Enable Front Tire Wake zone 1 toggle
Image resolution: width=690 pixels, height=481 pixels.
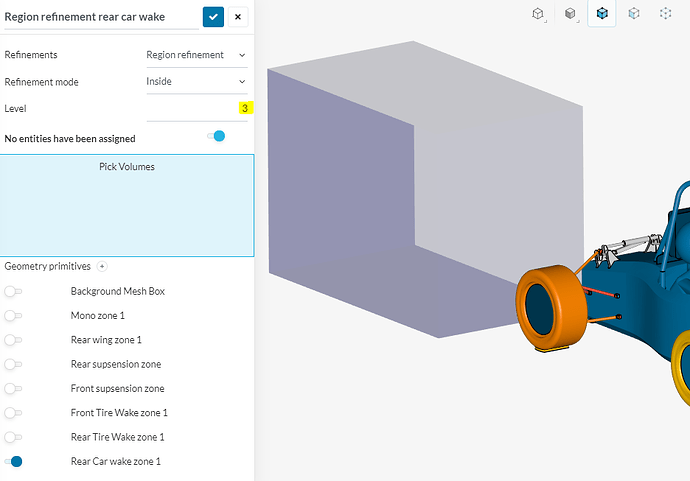[13, 413]
